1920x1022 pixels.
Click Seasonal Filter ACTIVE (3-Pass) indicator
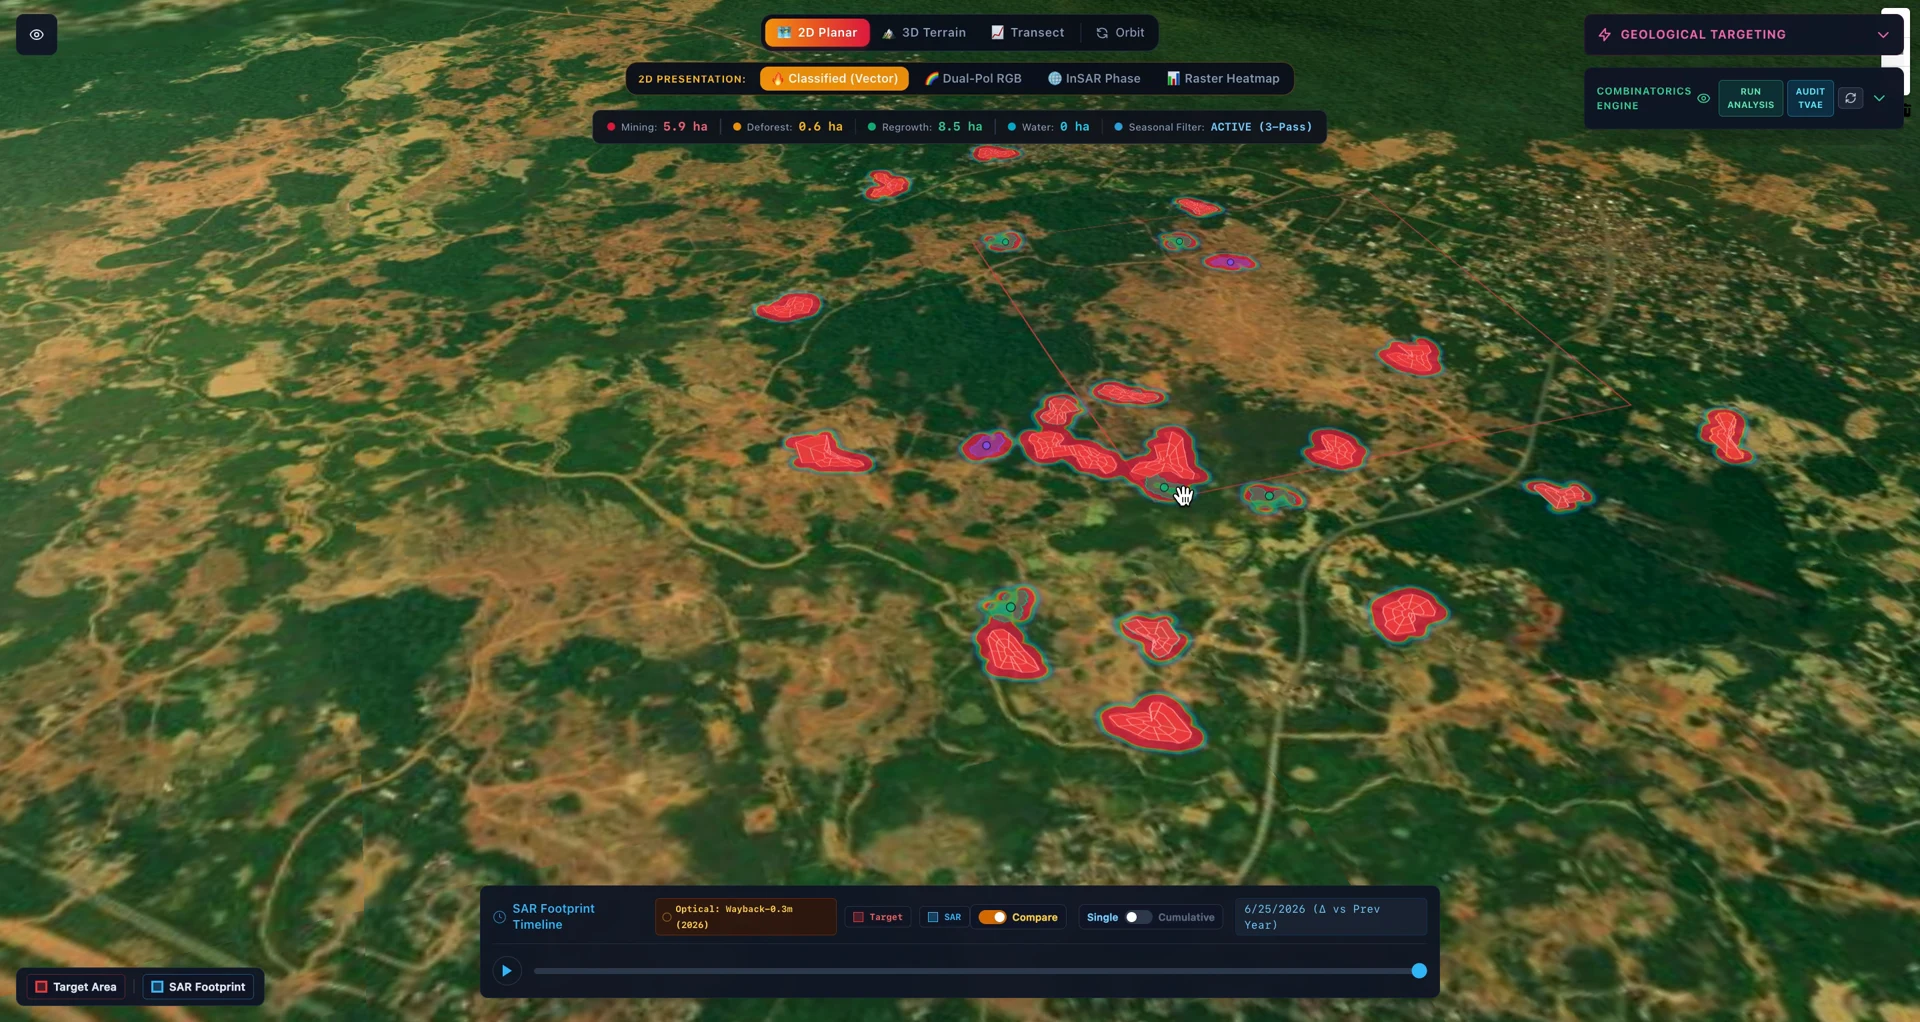[1213, 127]
